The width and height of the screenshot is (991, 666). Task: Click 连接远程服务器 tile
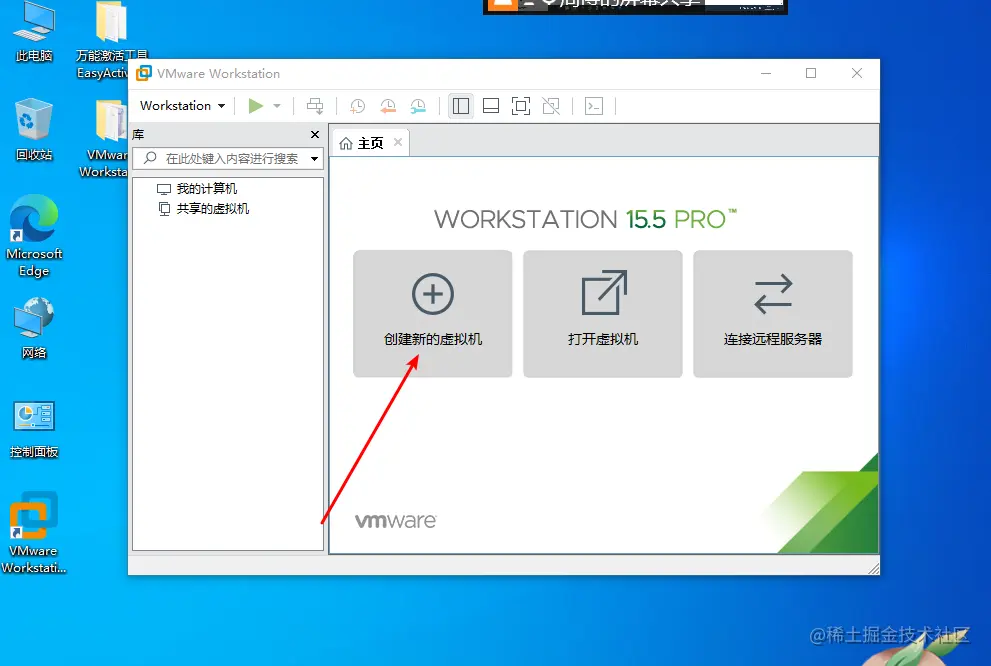(773, 314)
